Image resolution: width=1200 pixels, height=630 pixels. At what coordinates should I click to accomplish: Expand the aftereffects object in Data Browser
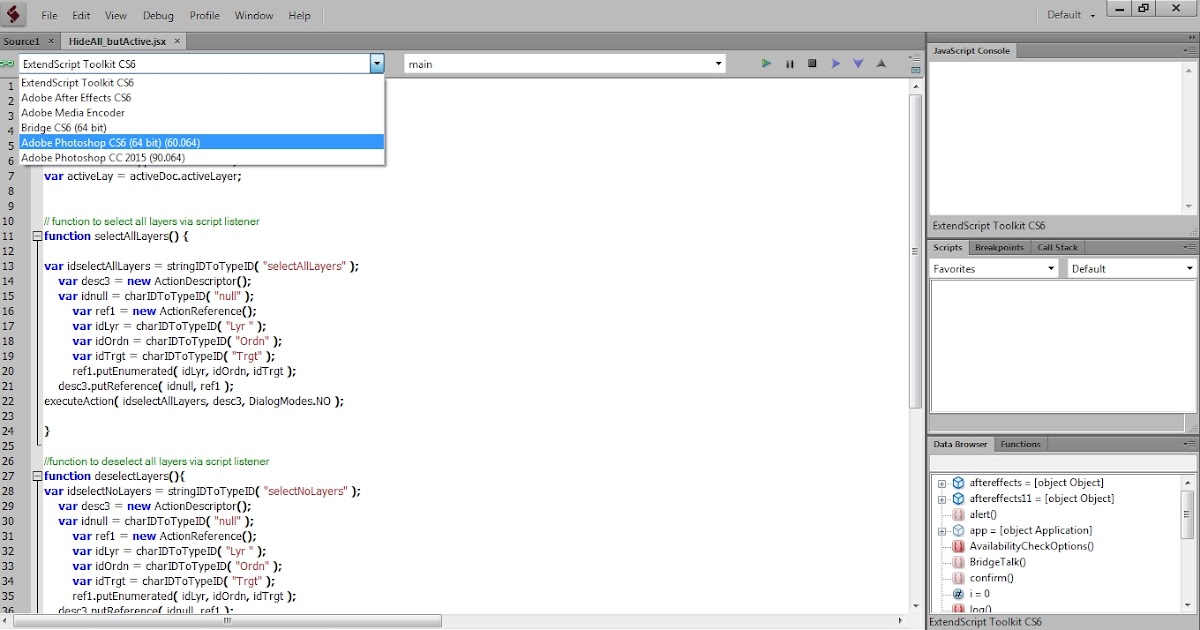click(941, 482)
